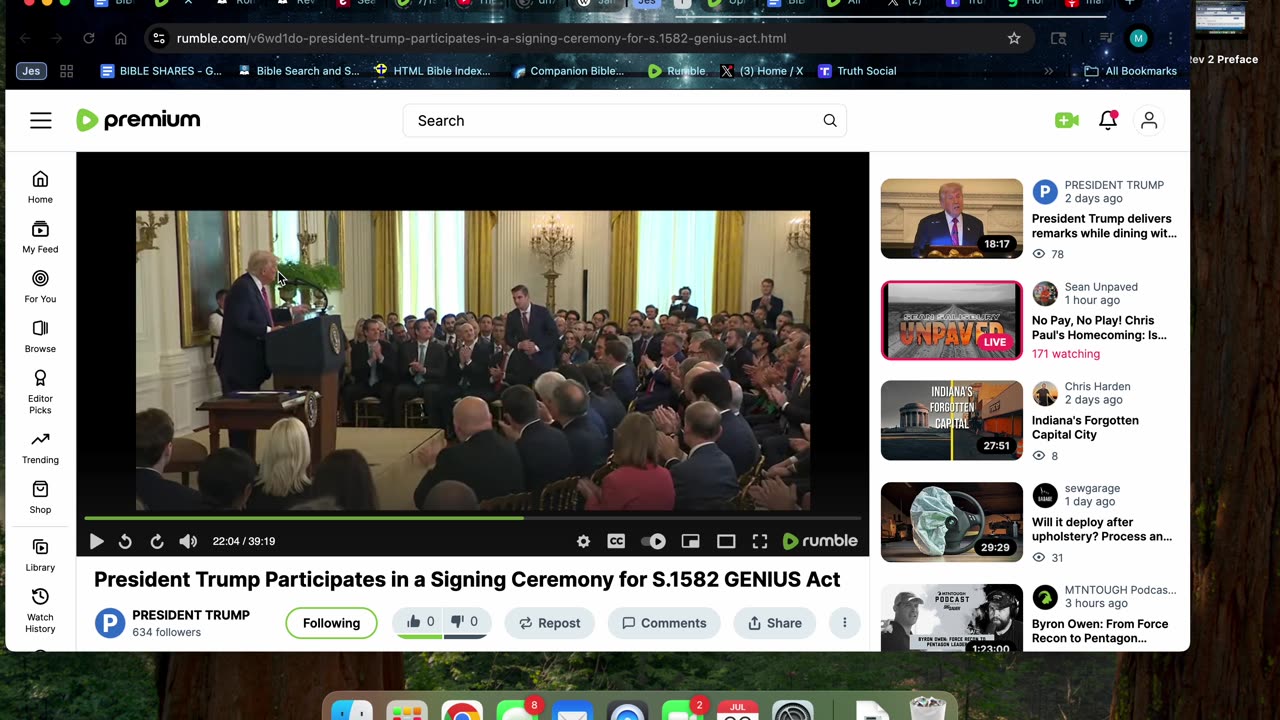Mute the video volume
This screenshot has width=1280, height=720.
coord(188,541)
